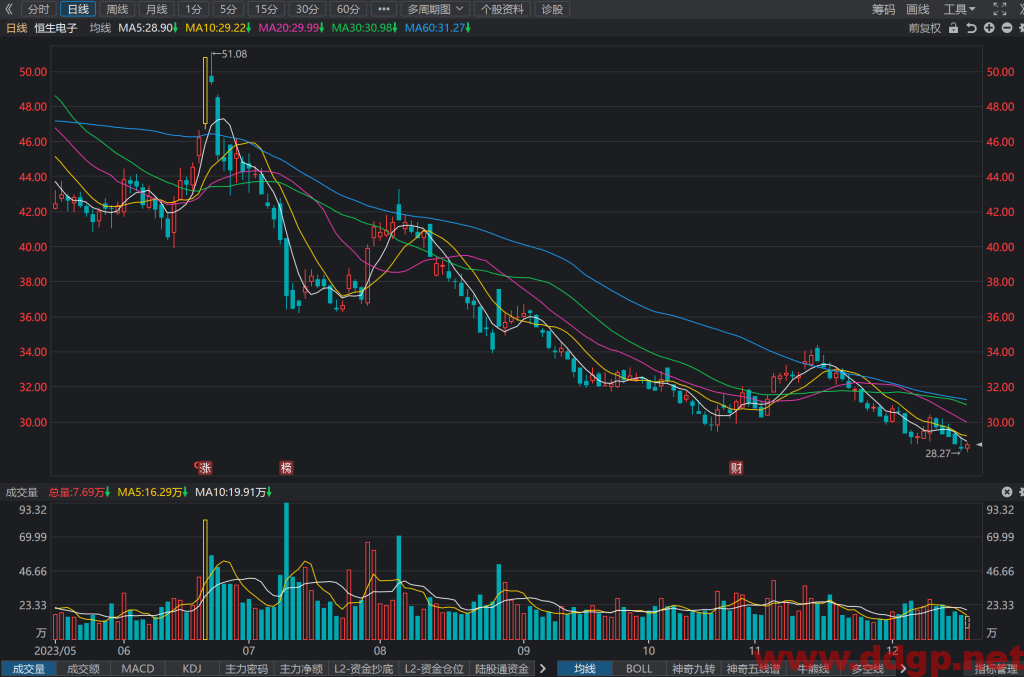Screen dimensions: 1024x677
Task: Select 陆股通资金 indicator tab
Action: (502, 669)
